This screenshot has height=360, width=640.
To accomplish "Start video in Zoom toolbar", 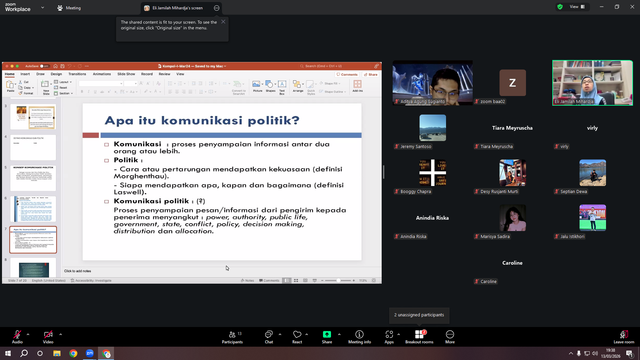I will [x=48, y=336].
